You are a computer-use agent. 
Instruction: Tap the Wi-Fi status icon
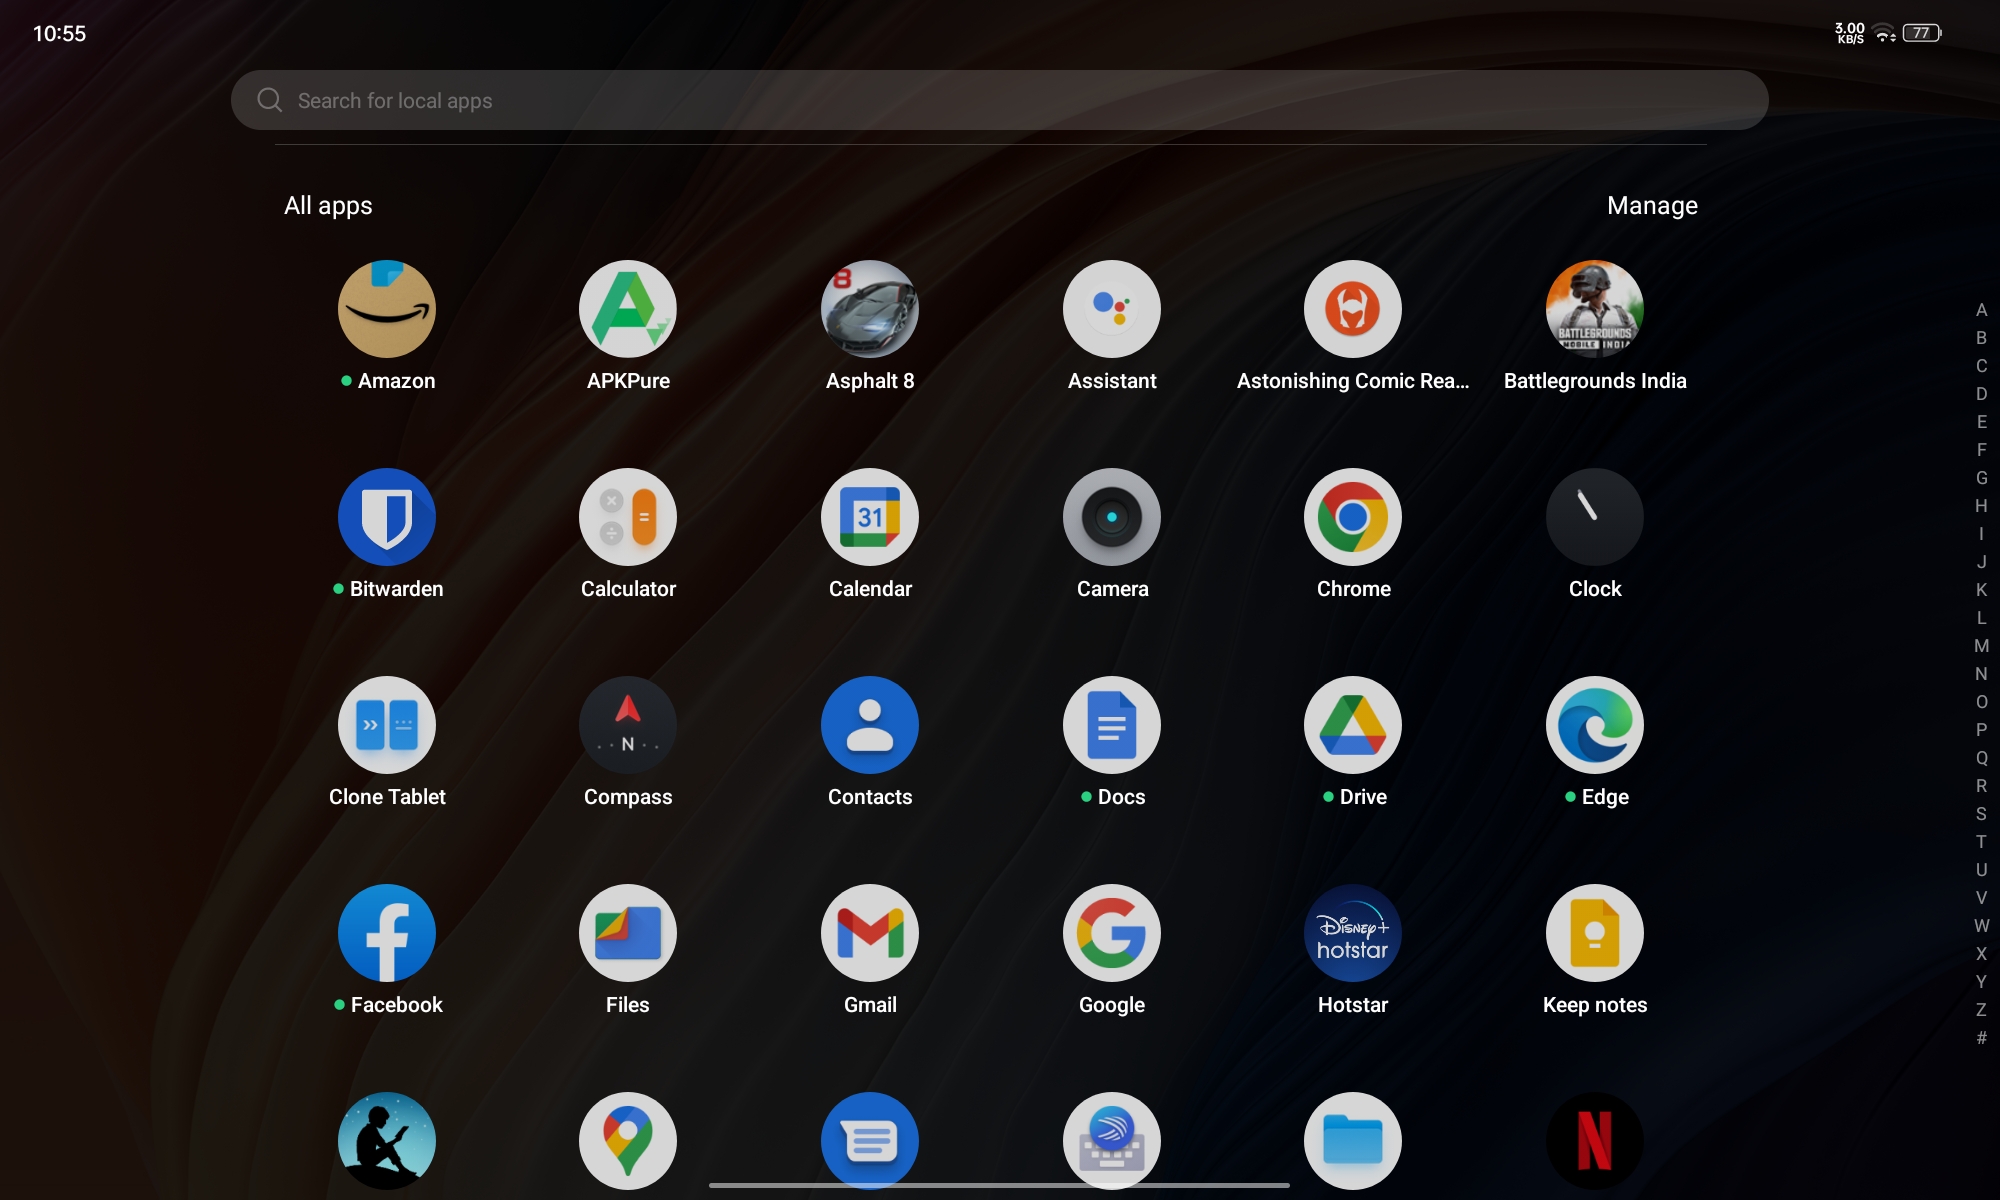point(1884,33)
